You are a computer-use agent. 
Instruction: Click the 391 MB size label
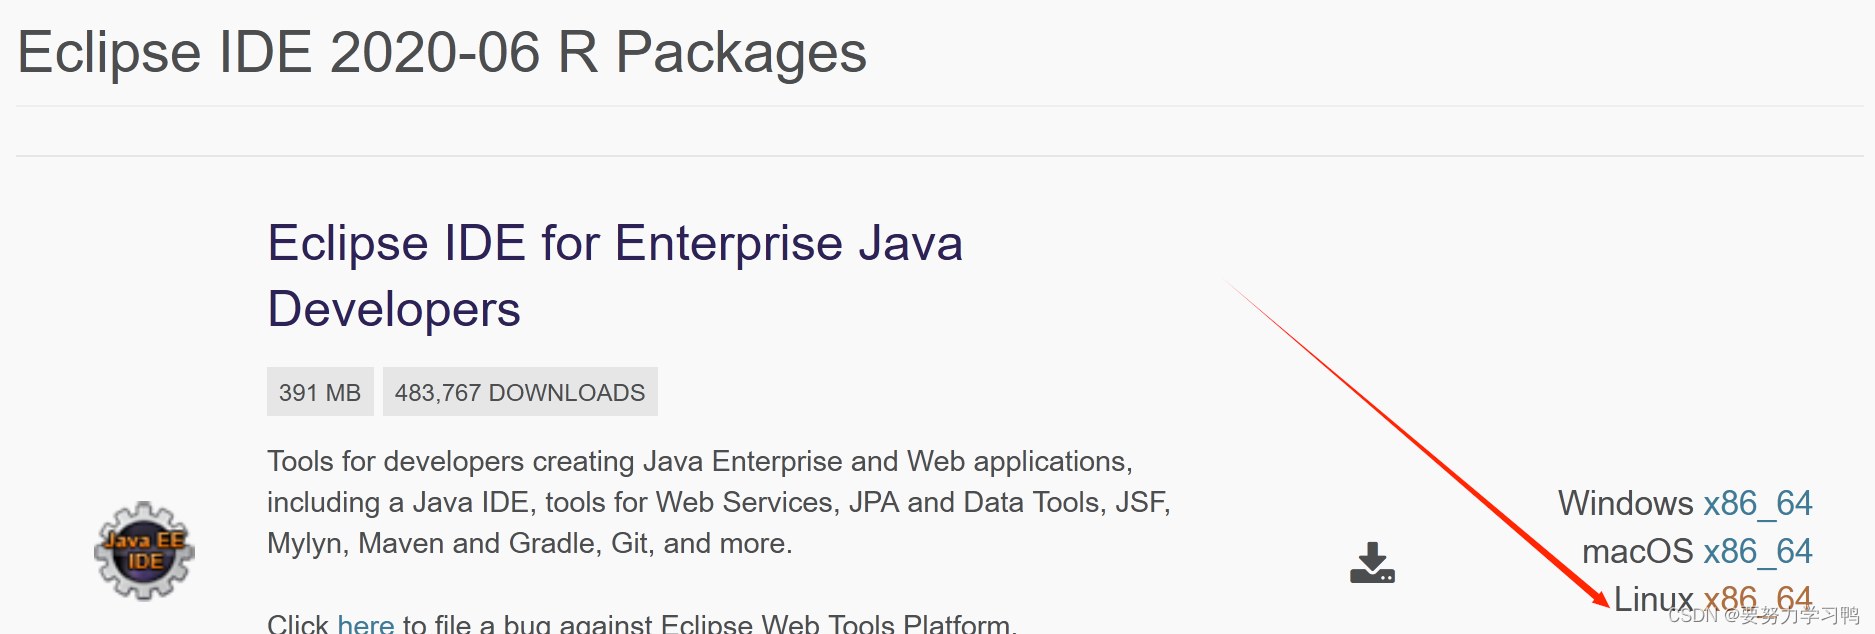(319, 392)
